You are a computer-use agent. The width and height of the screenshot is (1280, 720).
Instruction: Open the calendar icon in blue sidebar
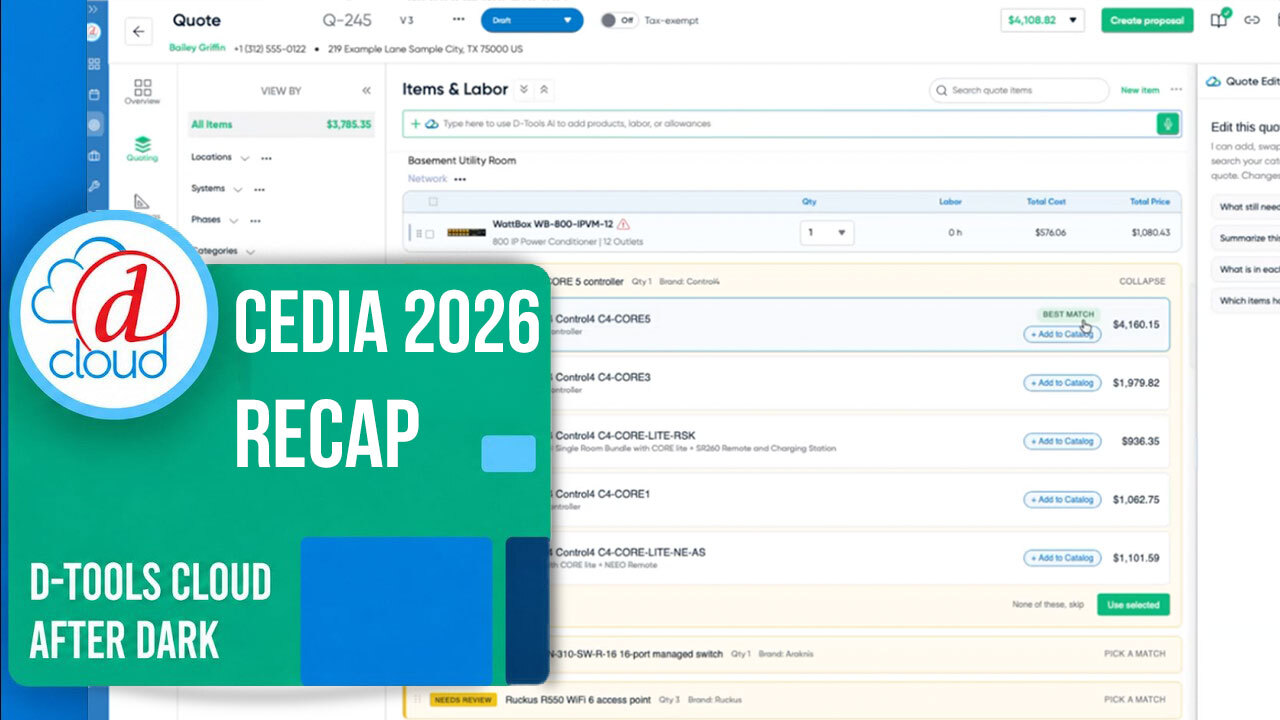[x=94, y=95]
